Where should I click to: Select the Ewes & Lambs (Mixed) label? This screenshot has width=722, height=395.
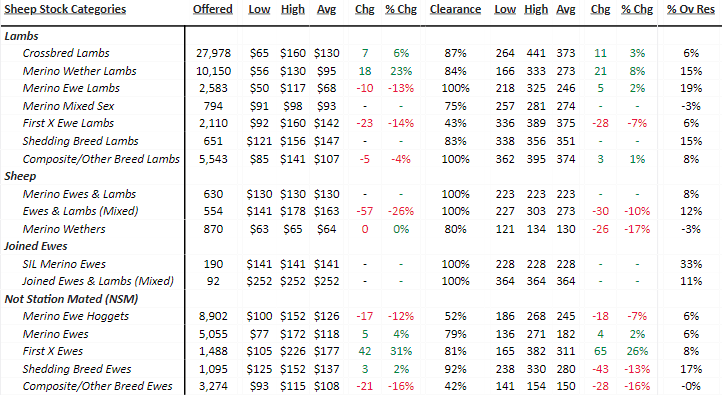pyautogui.click(x=81, y=211)
